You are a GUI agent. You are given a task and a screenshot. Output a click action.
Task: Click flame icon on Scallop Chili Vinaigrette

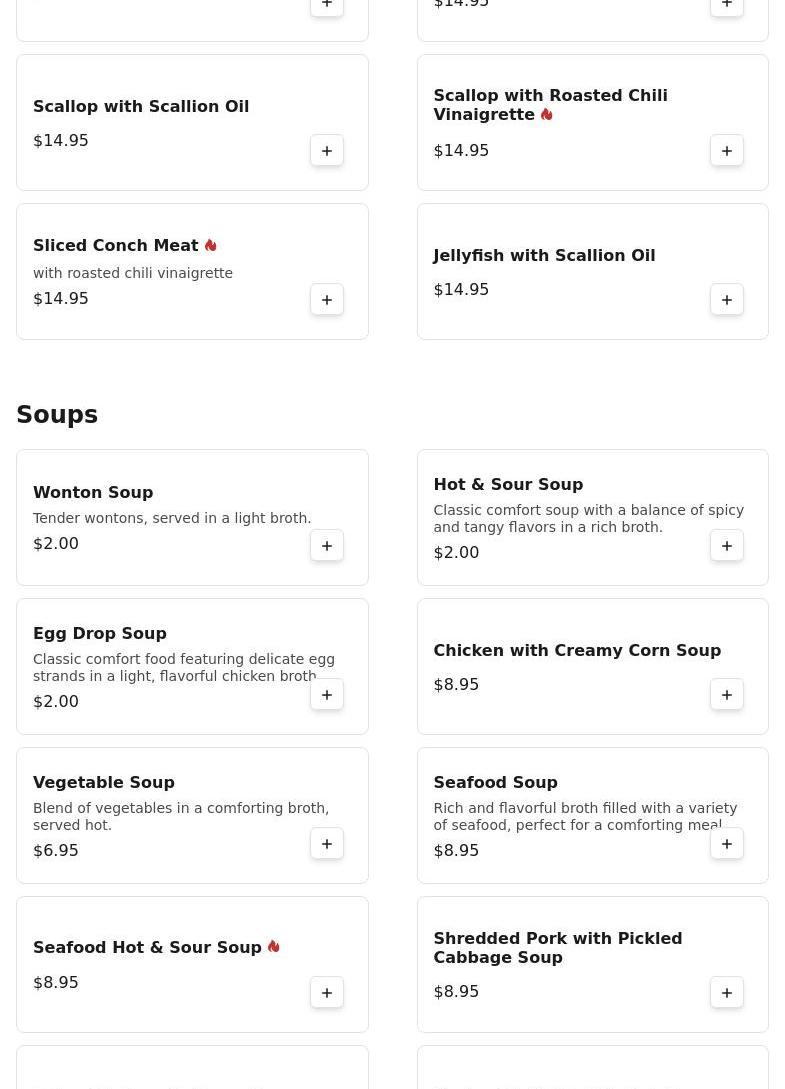(546, 114)
